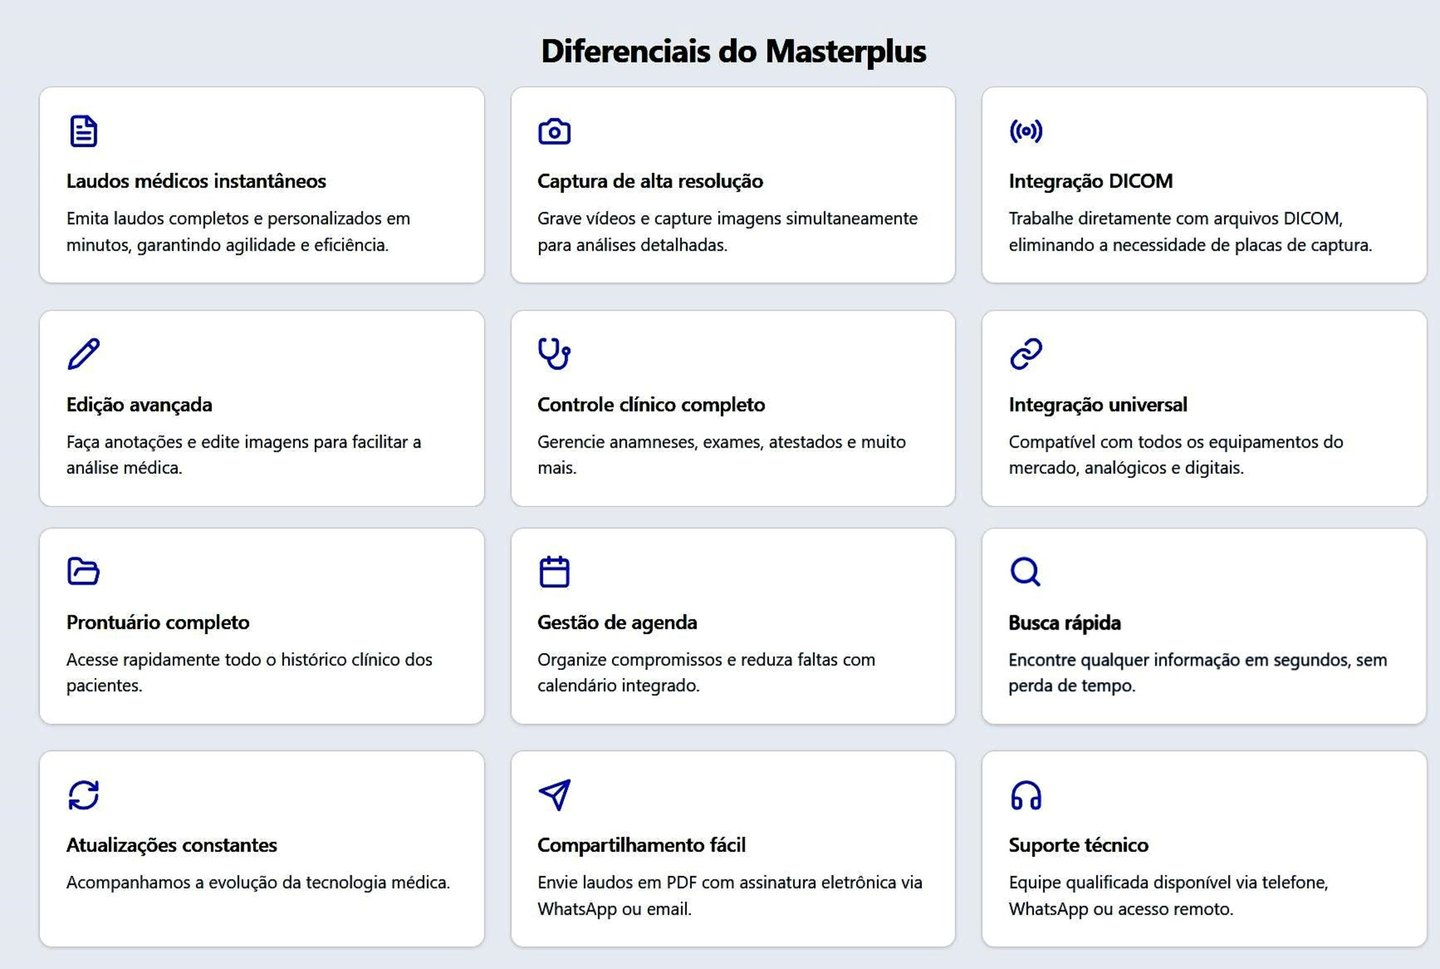Image resolution: width=1440 pixels, height=969 pixels.
Task: Click the paper plane icon for Compartilhamento fácil
Action: pos(554,795)
